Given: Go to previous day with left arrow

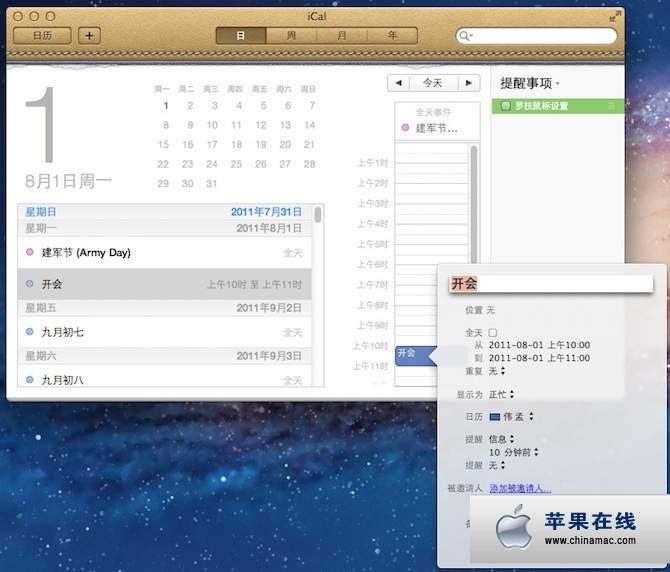Looking at the screenshot, I should 399,83.
